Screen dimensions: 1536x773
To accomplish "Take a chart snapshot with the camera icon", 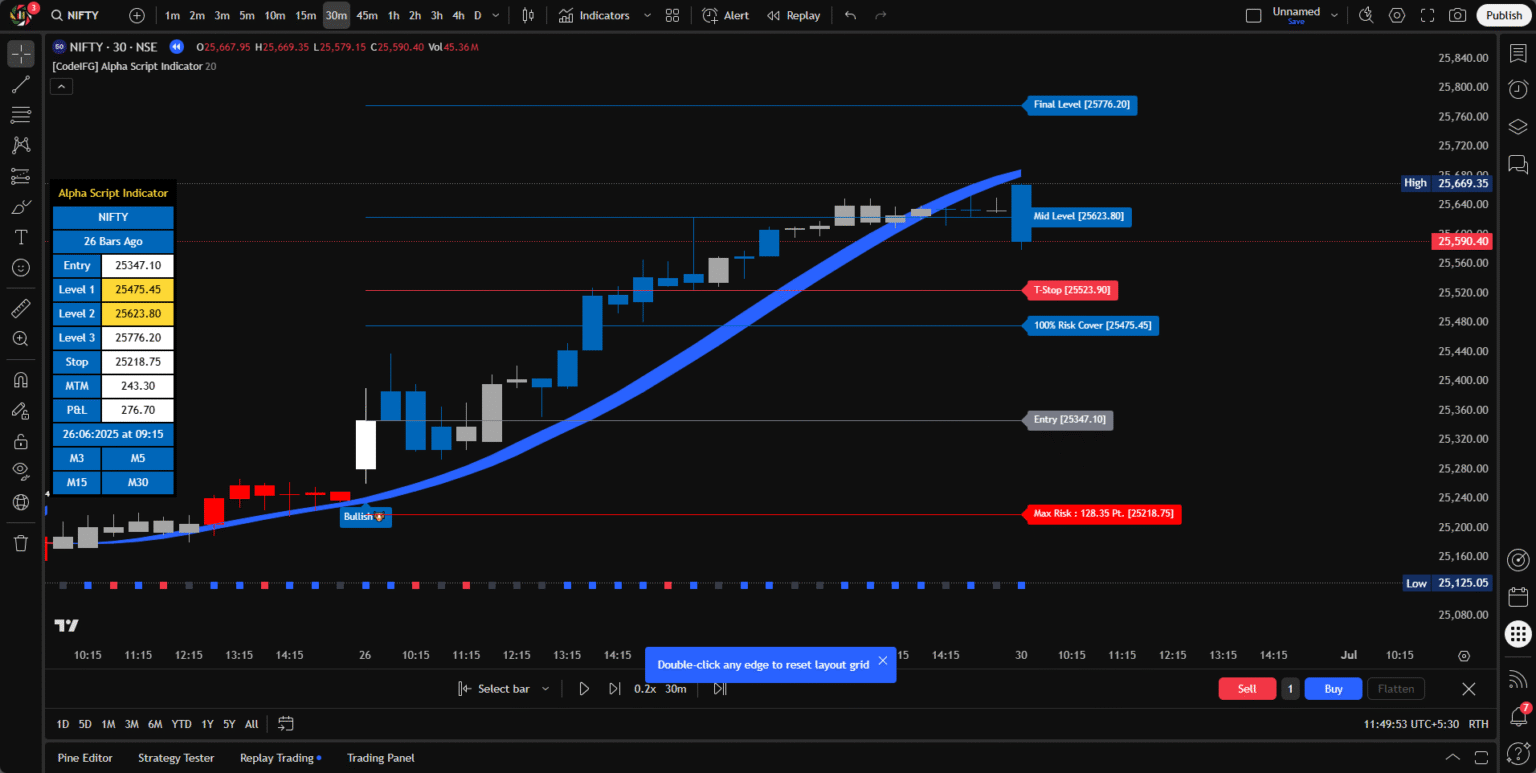I will point(1459,15).
